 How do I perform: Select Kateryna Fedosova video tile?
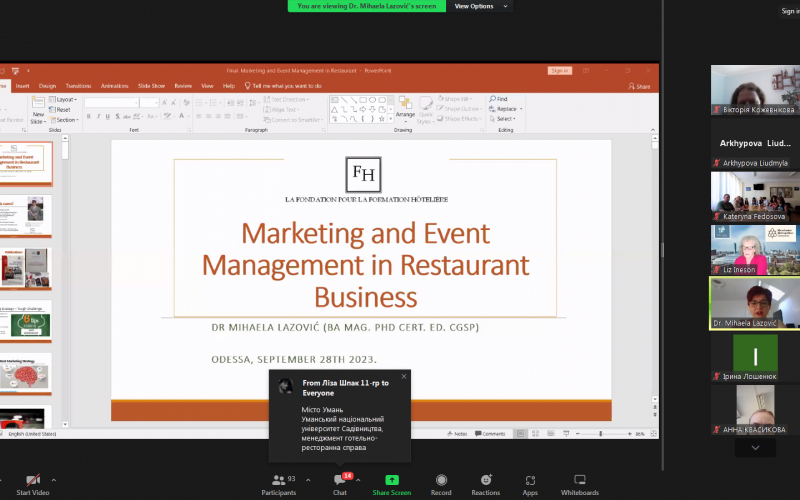(x=755, y=196)
